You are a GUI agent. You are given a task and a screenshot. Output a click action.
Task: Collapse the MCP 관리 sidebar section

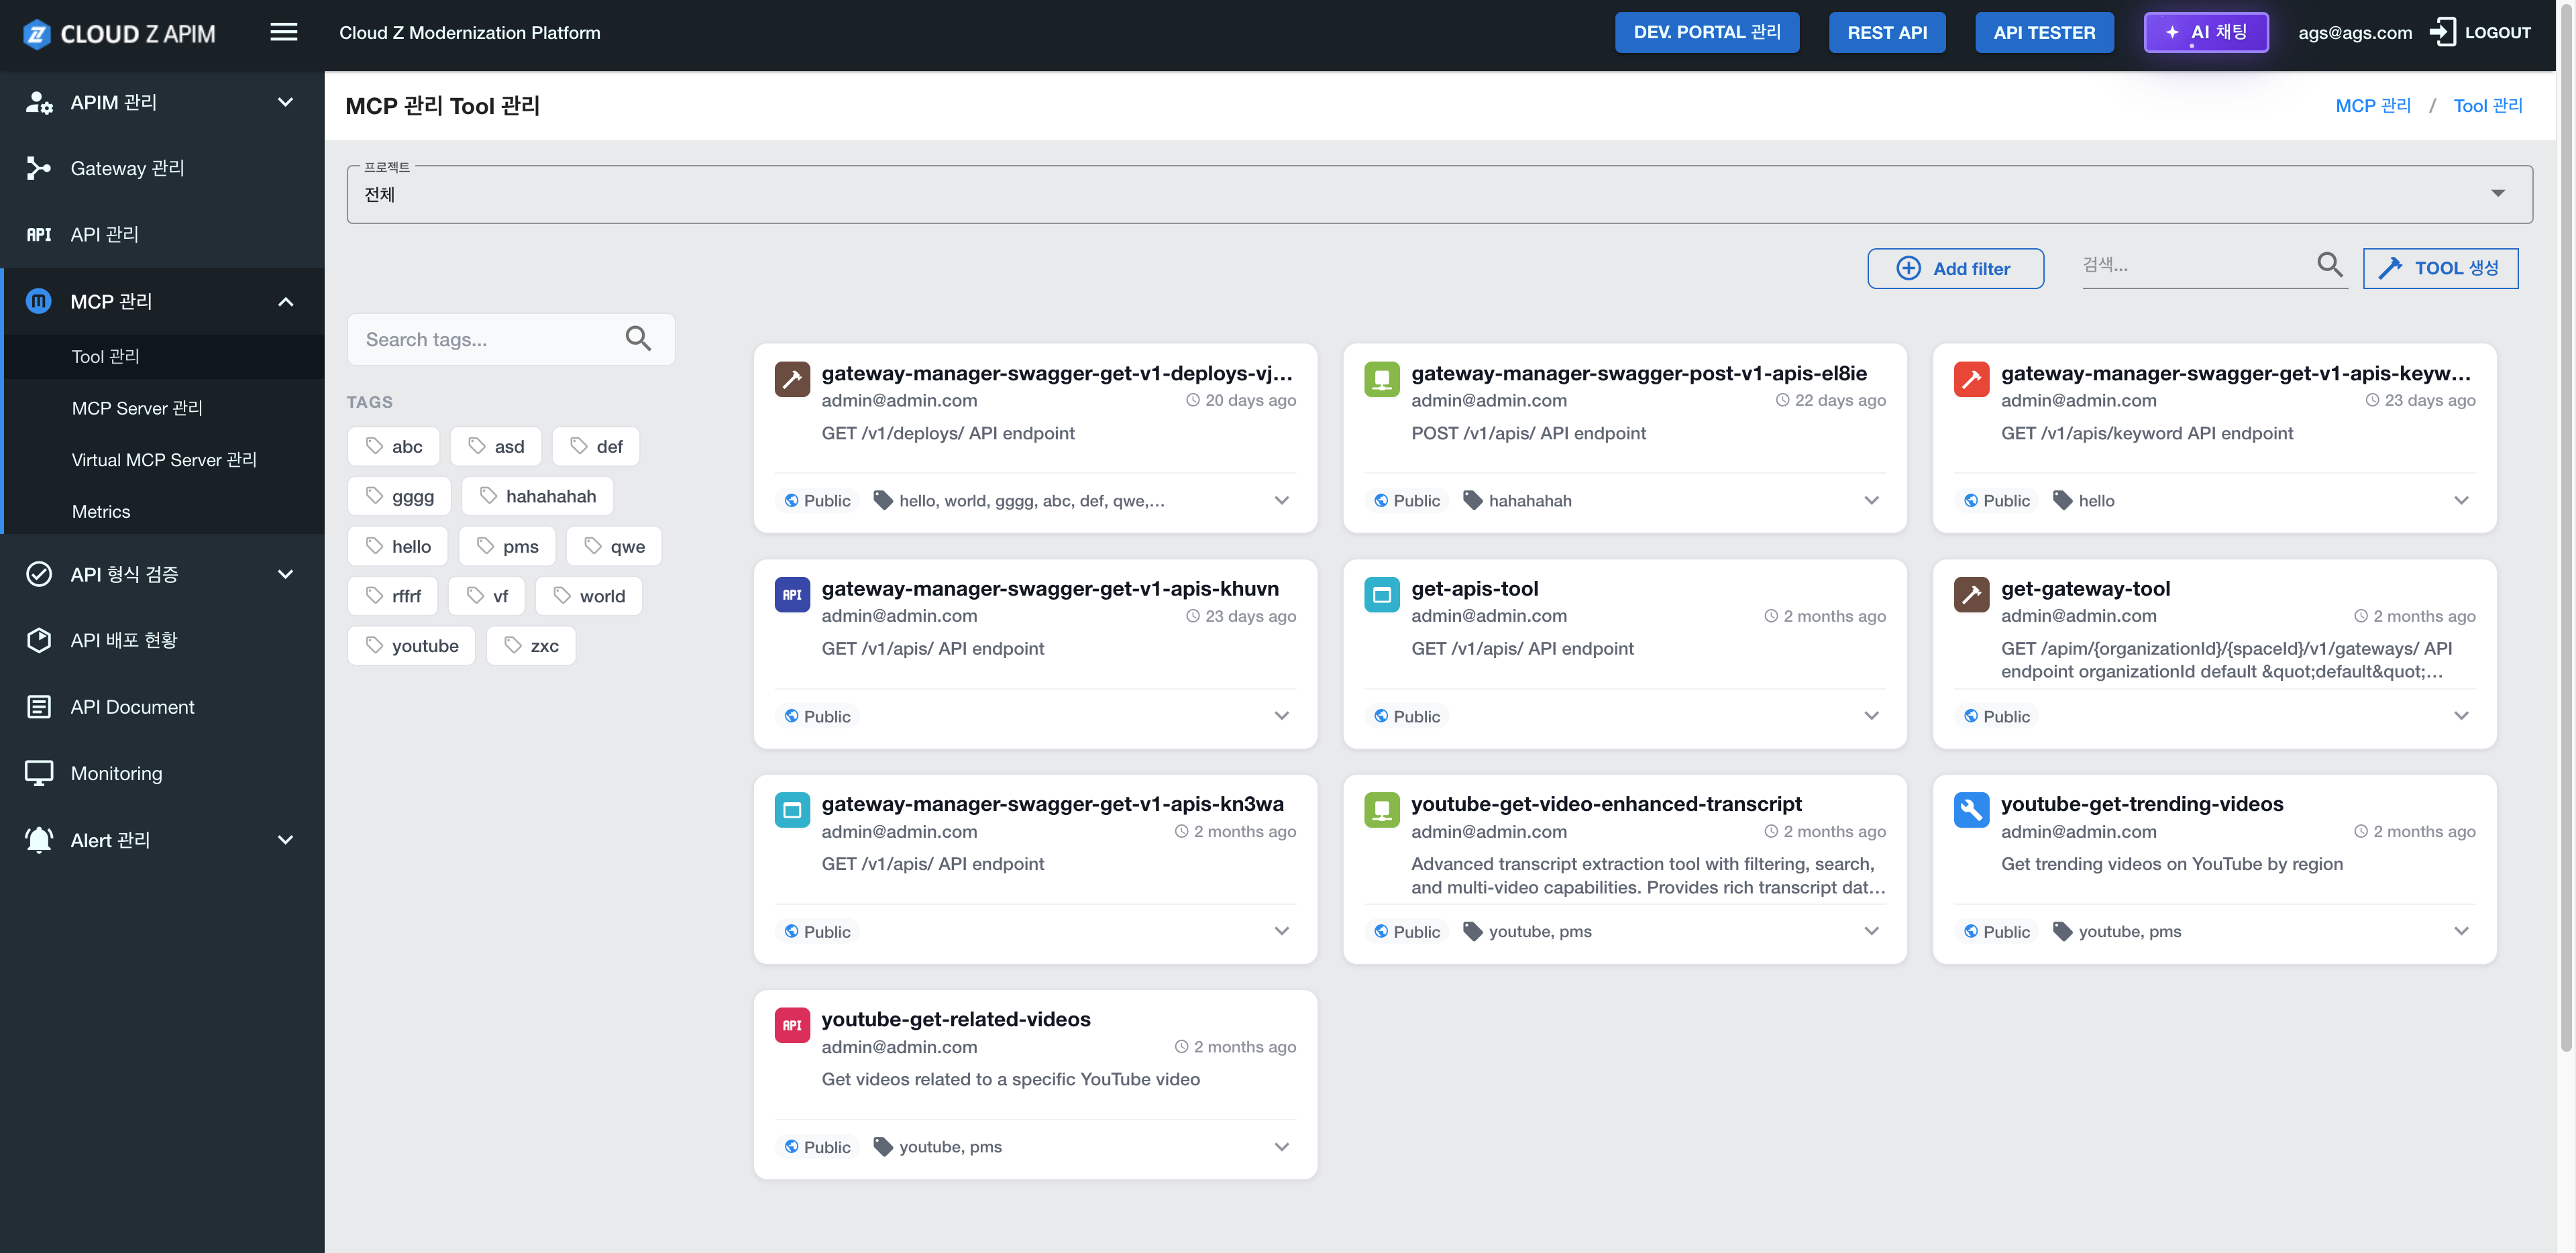click(285, 301)
